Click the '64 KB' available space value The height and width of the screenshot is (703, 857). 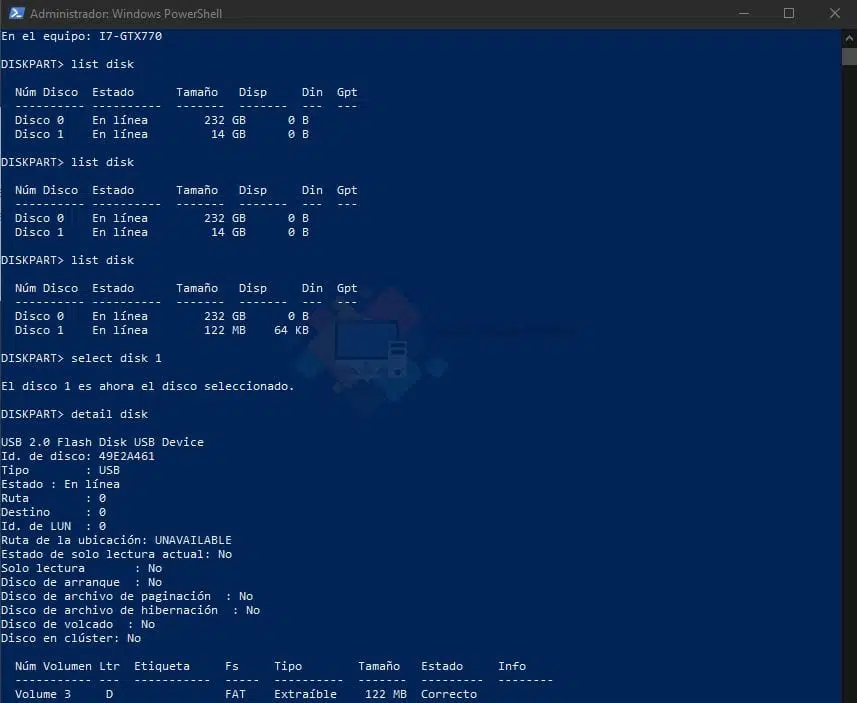click(291, 330)
